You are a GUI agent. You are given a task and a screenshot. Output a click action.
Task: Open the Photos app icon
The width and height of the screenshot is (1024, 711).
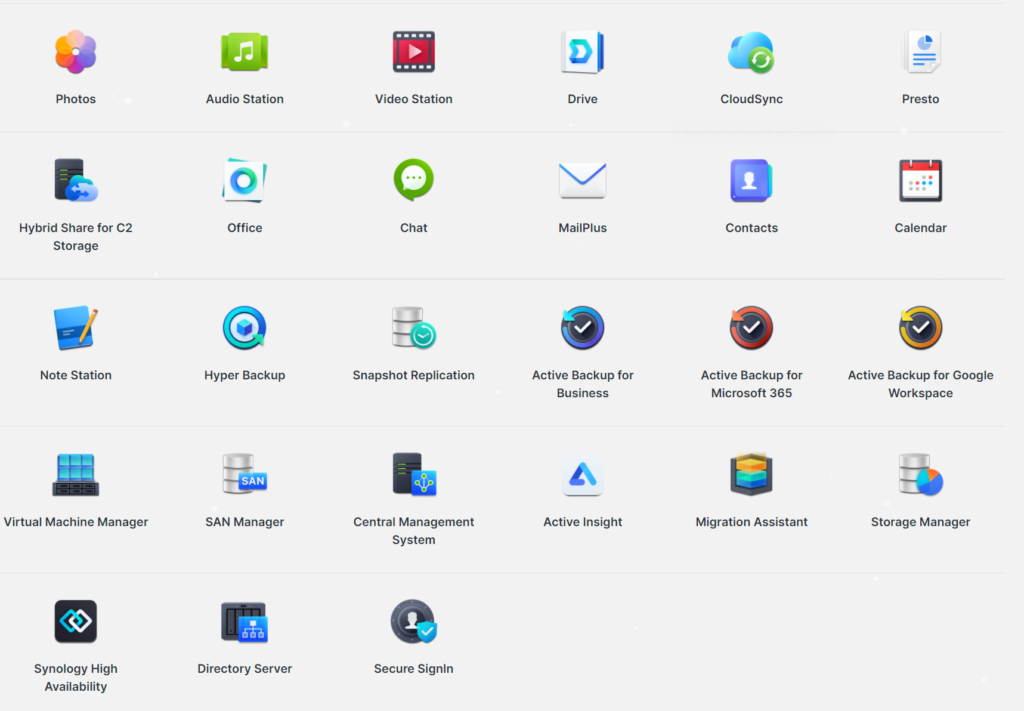coord(76,52)
